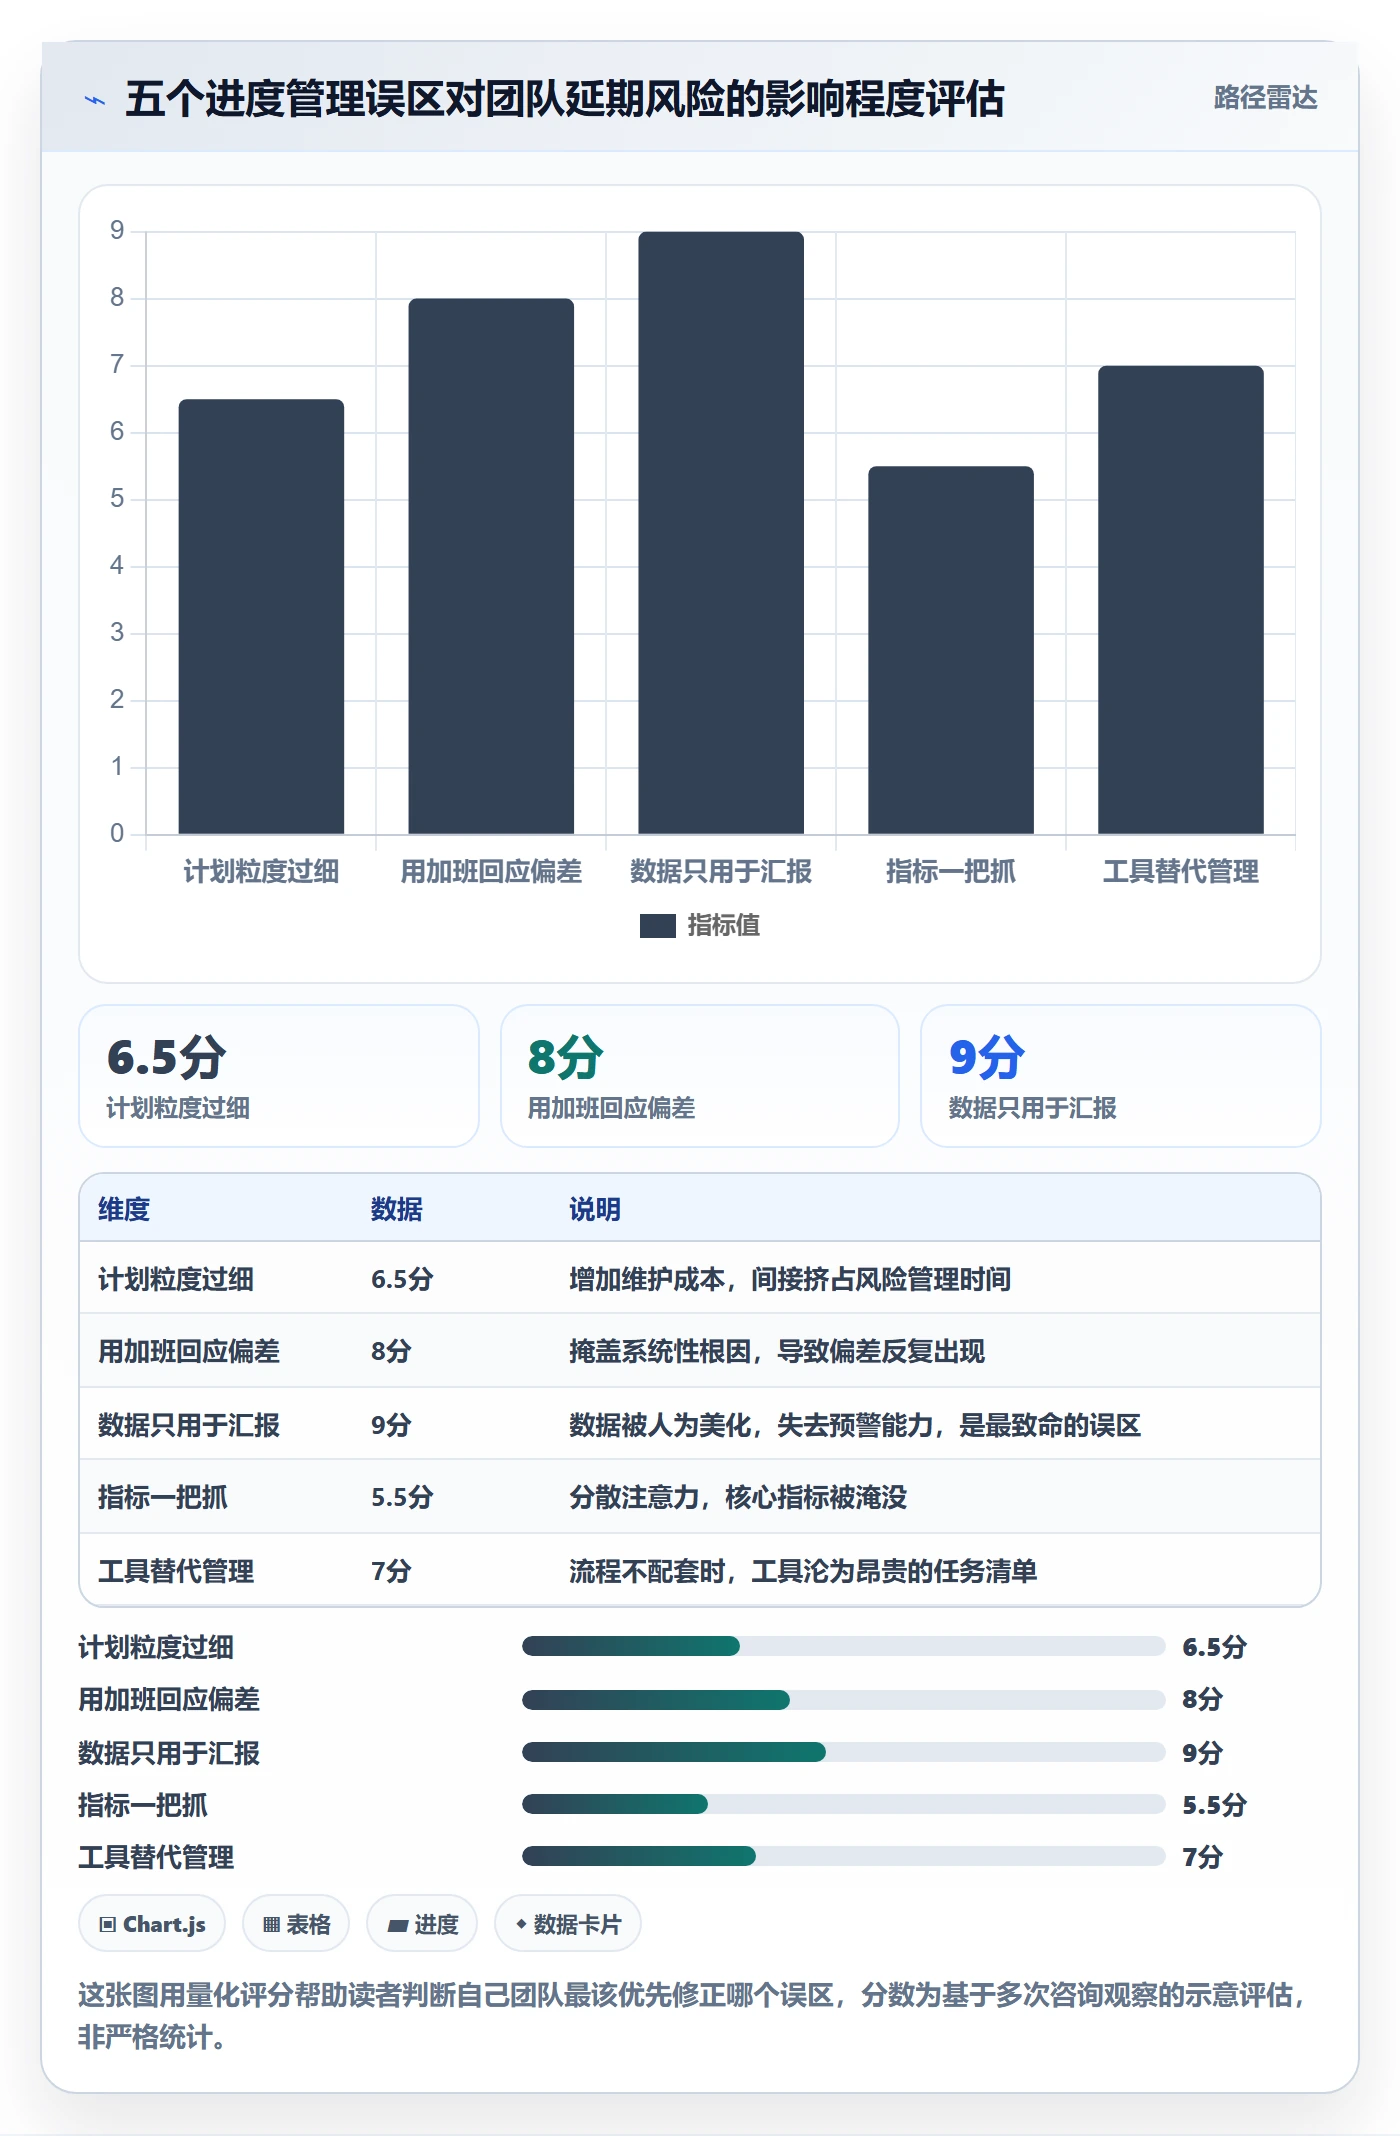This screenshot has width=1400, height=2136.
Task: Click the 说明 table column header
Action: [x=595, y=1210]
